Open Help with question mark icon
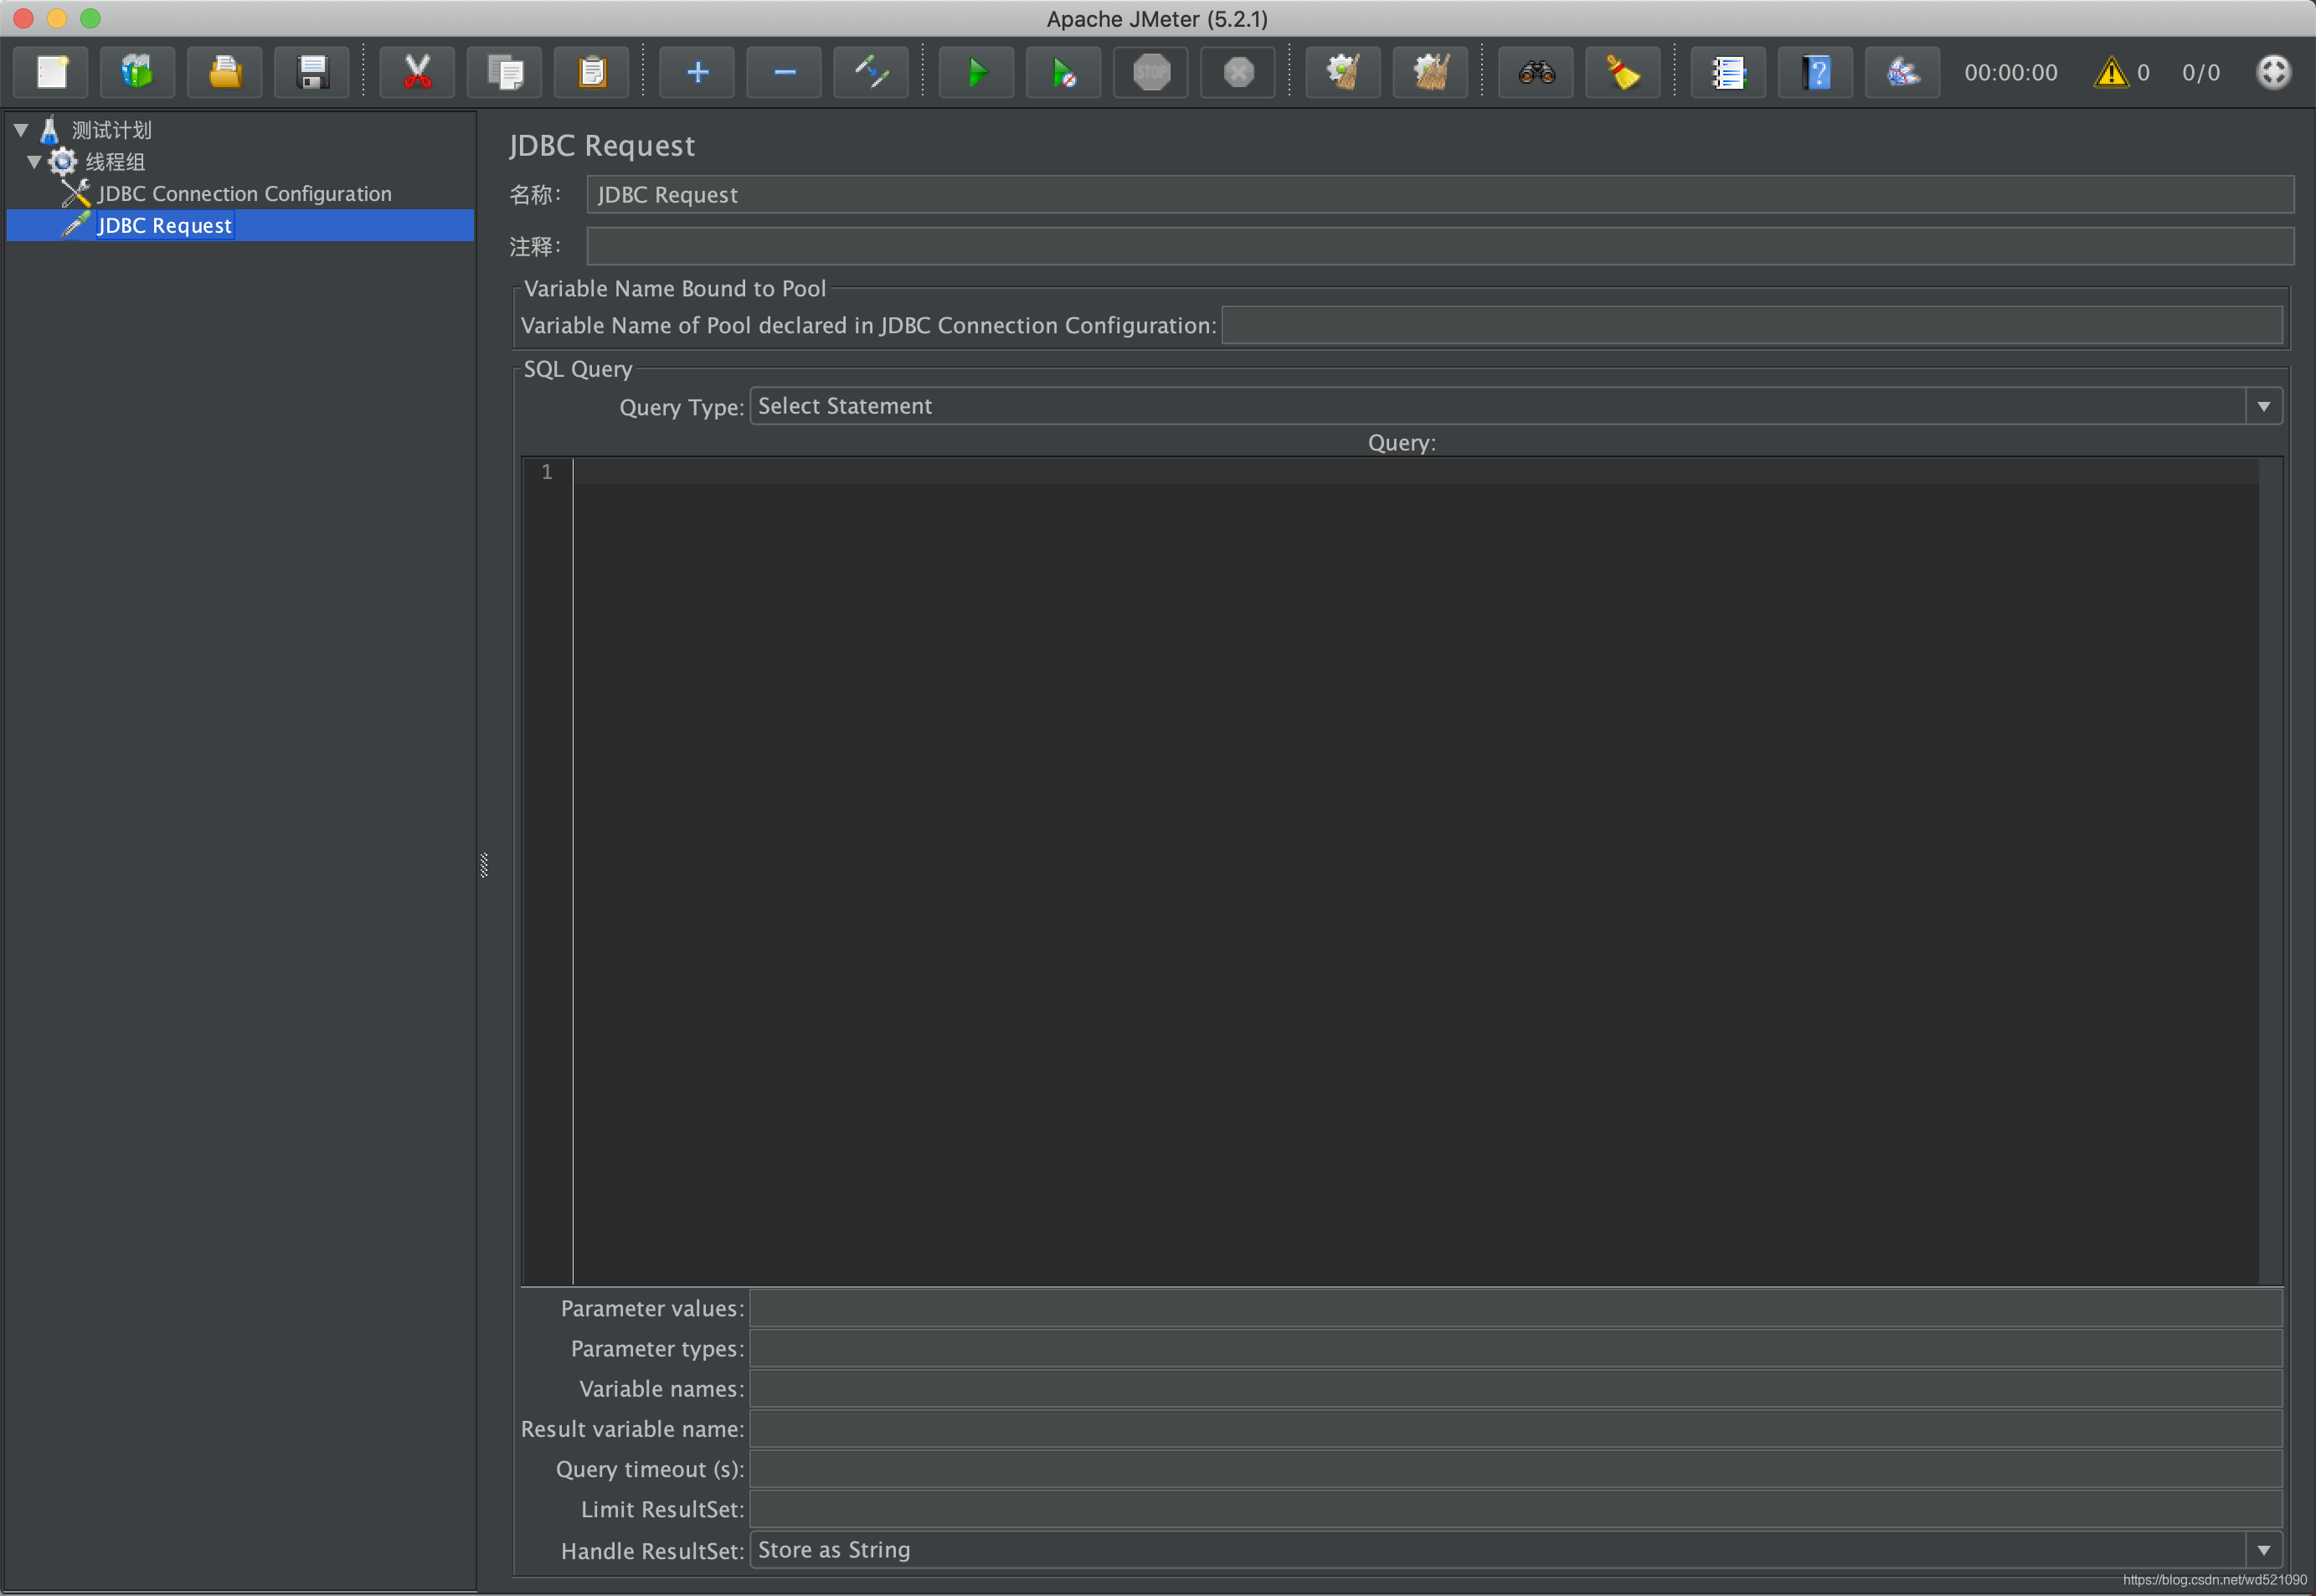2316x1596 pixels. pos(1816,72)
